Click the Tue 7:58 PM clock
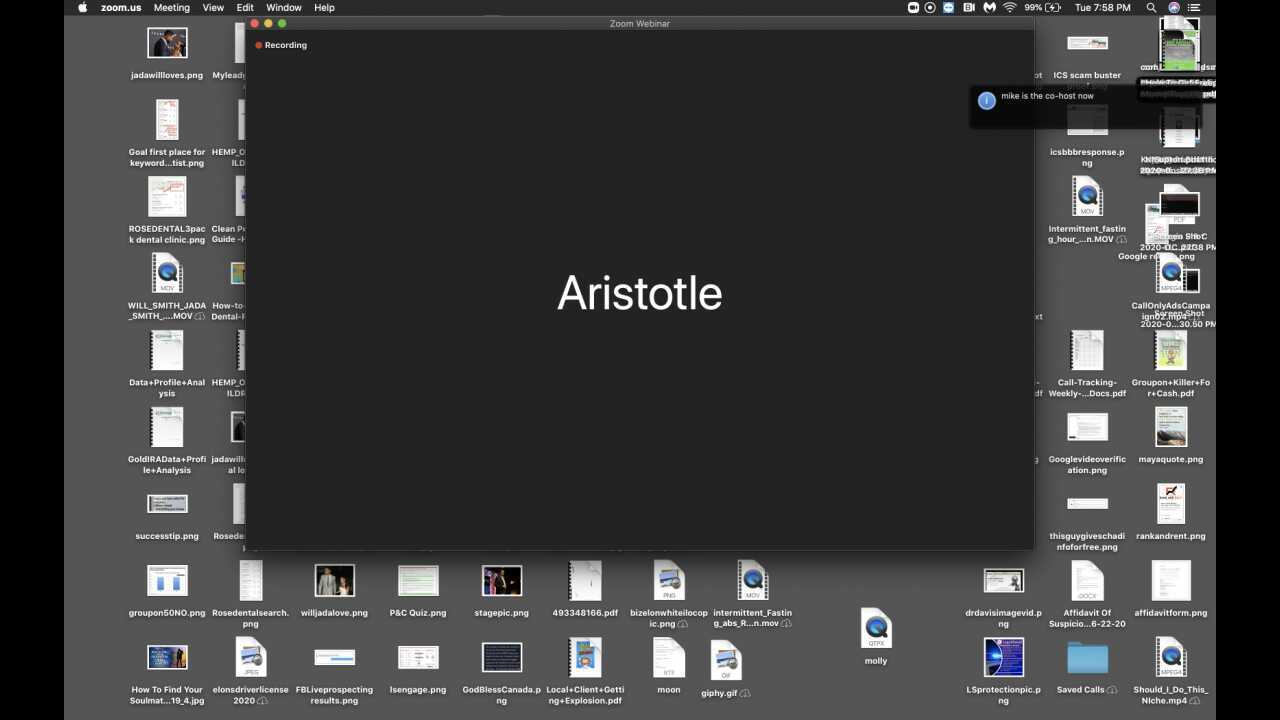Image resolution: width=1280 pixels, height=720 pixels. (1103, 7)
